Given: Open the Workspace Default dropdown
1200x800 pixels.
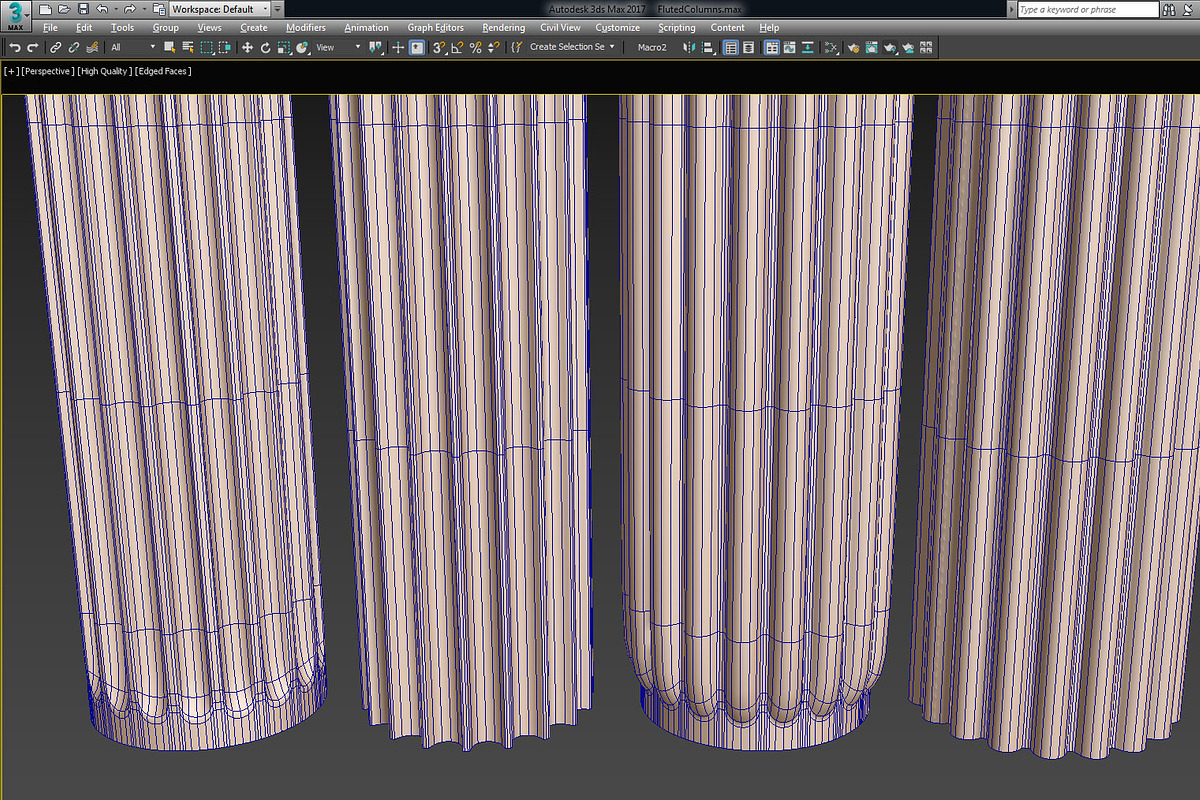Looking at the screenshot, I should pyautogui.click(x=218, y=8).
